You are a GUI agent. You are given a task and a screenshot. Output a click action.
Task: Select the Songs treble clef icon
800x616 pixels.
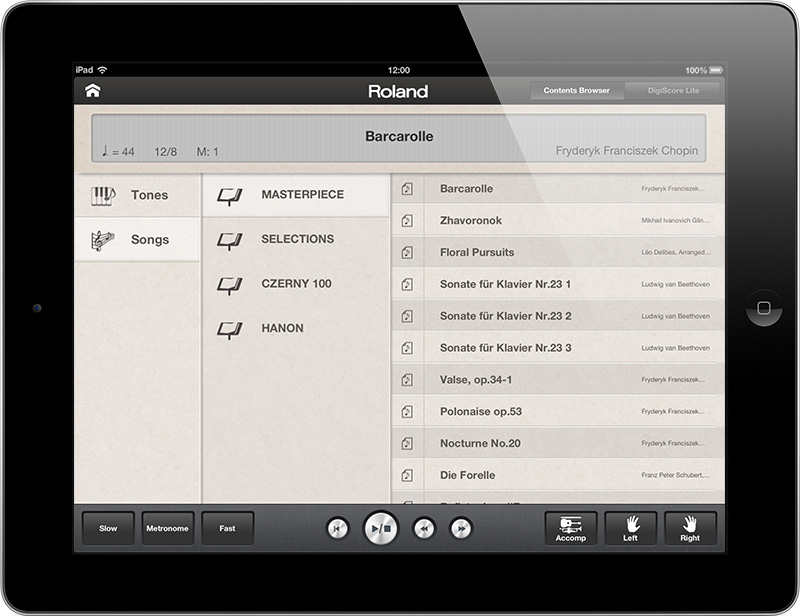[x=103, y=240]
